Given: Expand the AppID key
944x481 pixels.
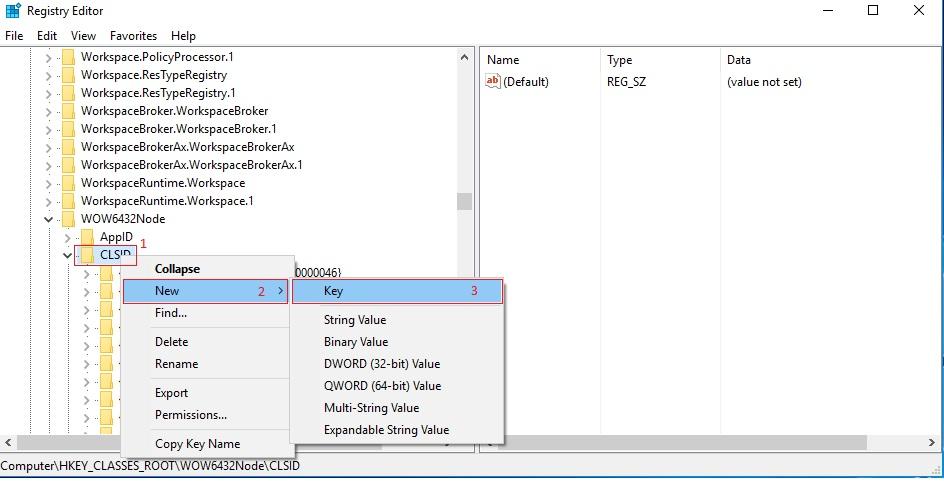Looking at the screenshot, I should point(67,237).
